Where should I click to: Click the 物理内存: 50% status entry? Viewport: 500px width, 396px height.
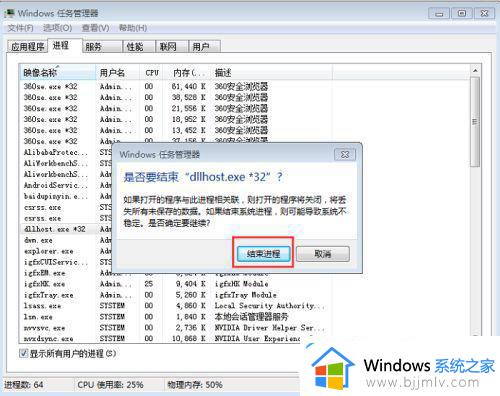coord(195,385)
